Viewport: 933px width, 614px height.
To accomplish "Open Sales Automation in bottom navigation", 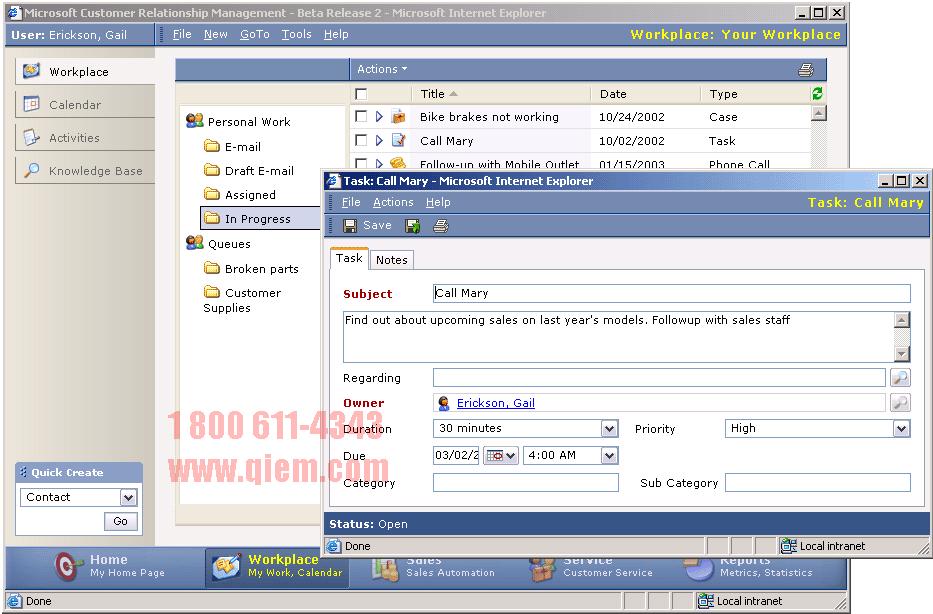I will click(434, 568).
